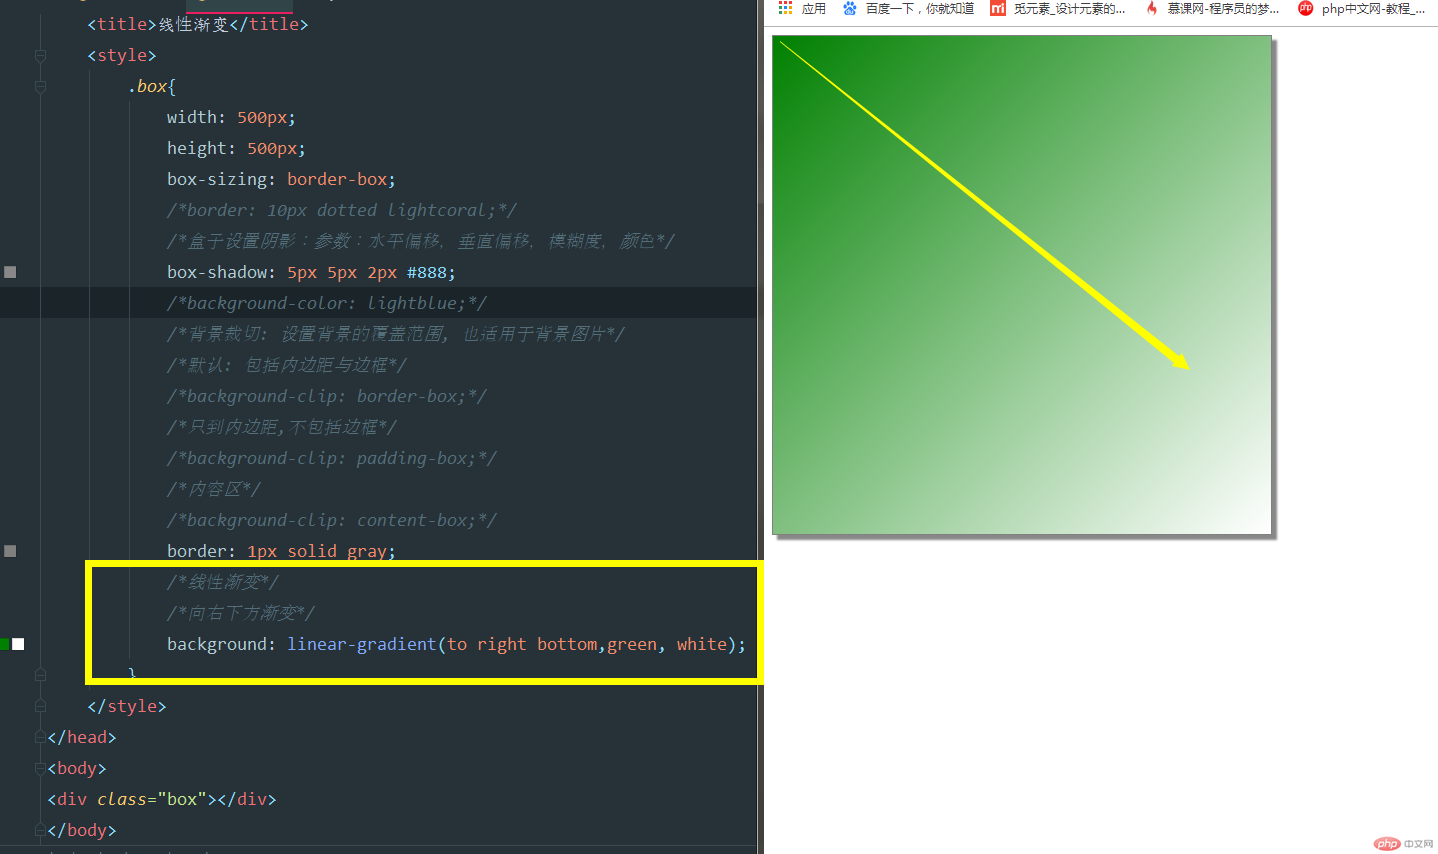This screenshot has width=1438, height=854.
Task: Click the '/*线性渐变*/' comment
Action: tap(223, 582)
